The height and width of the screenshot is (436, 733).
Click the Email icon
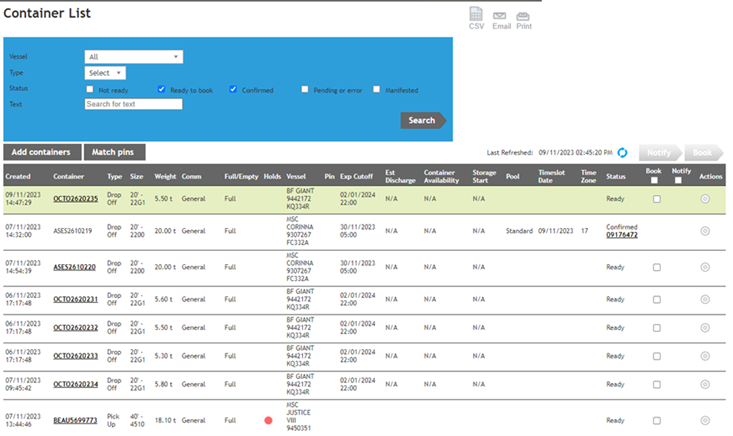click(501, 21)
